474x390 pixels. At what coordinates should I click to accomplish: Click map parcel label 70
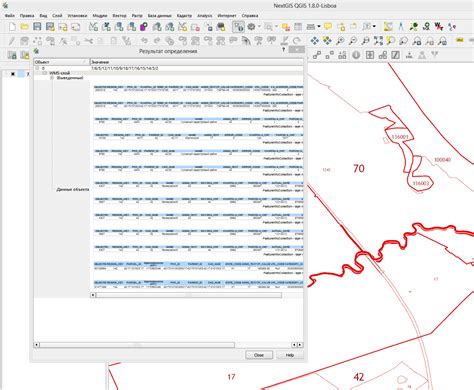(359, 168)
